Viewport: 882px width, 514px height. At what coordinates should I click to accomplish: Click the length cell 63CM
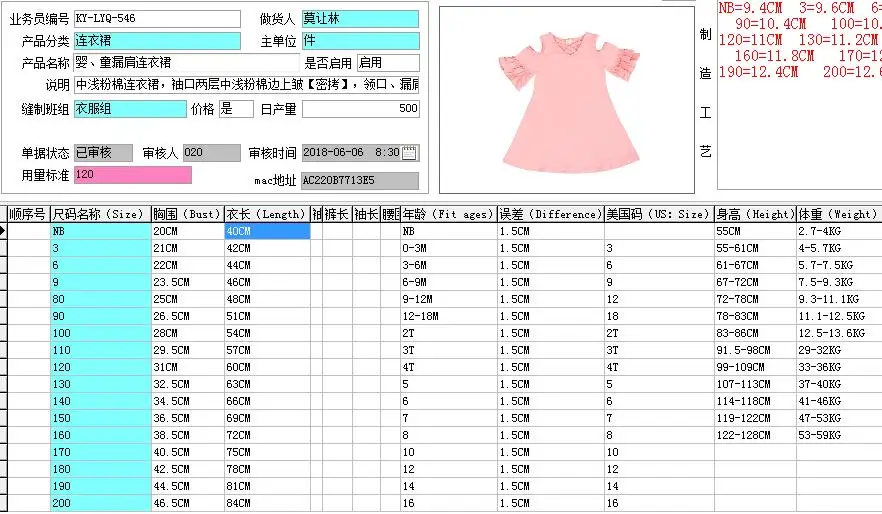pos(267,384)
